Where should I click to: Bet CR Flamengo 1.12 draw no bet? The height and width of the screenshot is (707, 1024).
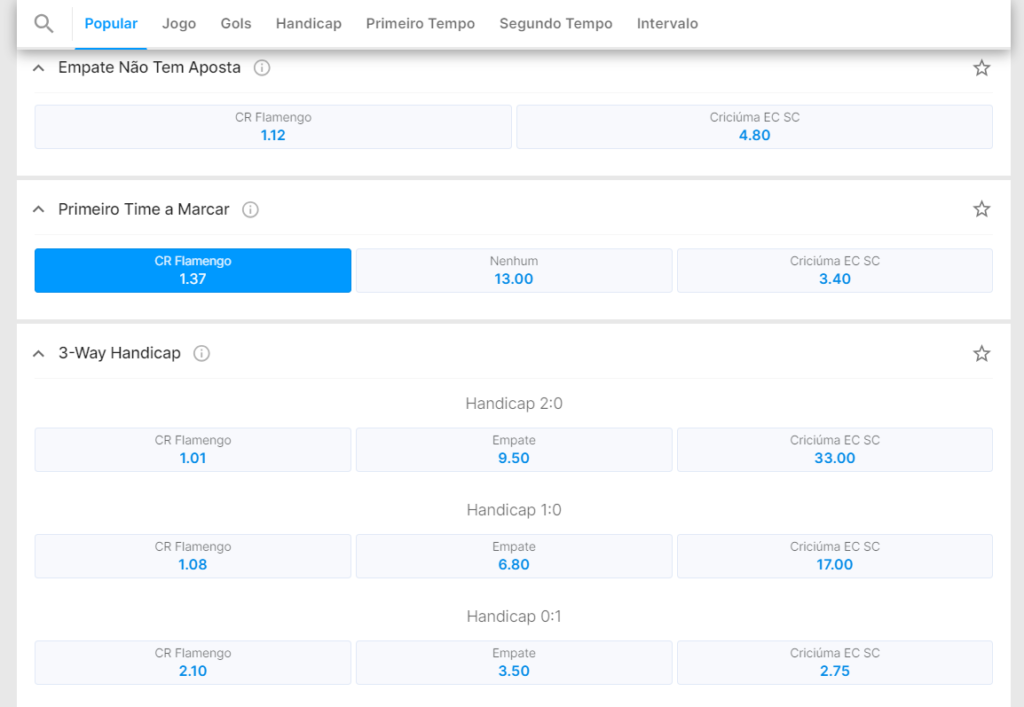[273, 127]
